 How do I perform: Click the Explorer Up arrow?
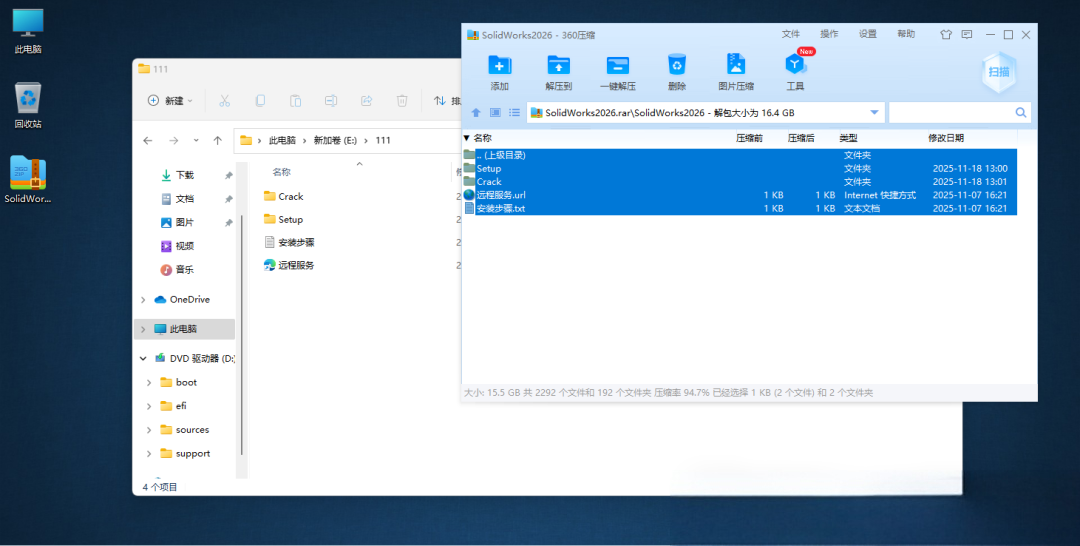coord(218,140)
